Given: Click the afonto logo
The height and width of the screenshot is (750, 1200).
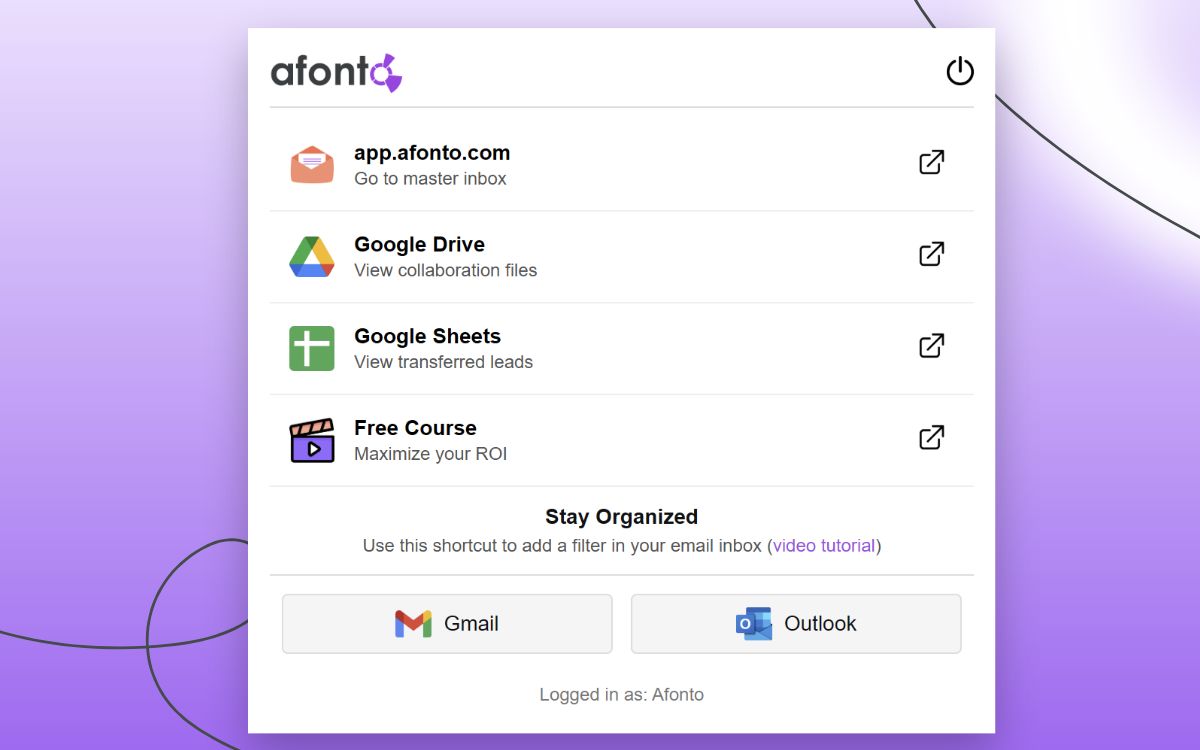Looking at the screenshot, I should [337, 72].
